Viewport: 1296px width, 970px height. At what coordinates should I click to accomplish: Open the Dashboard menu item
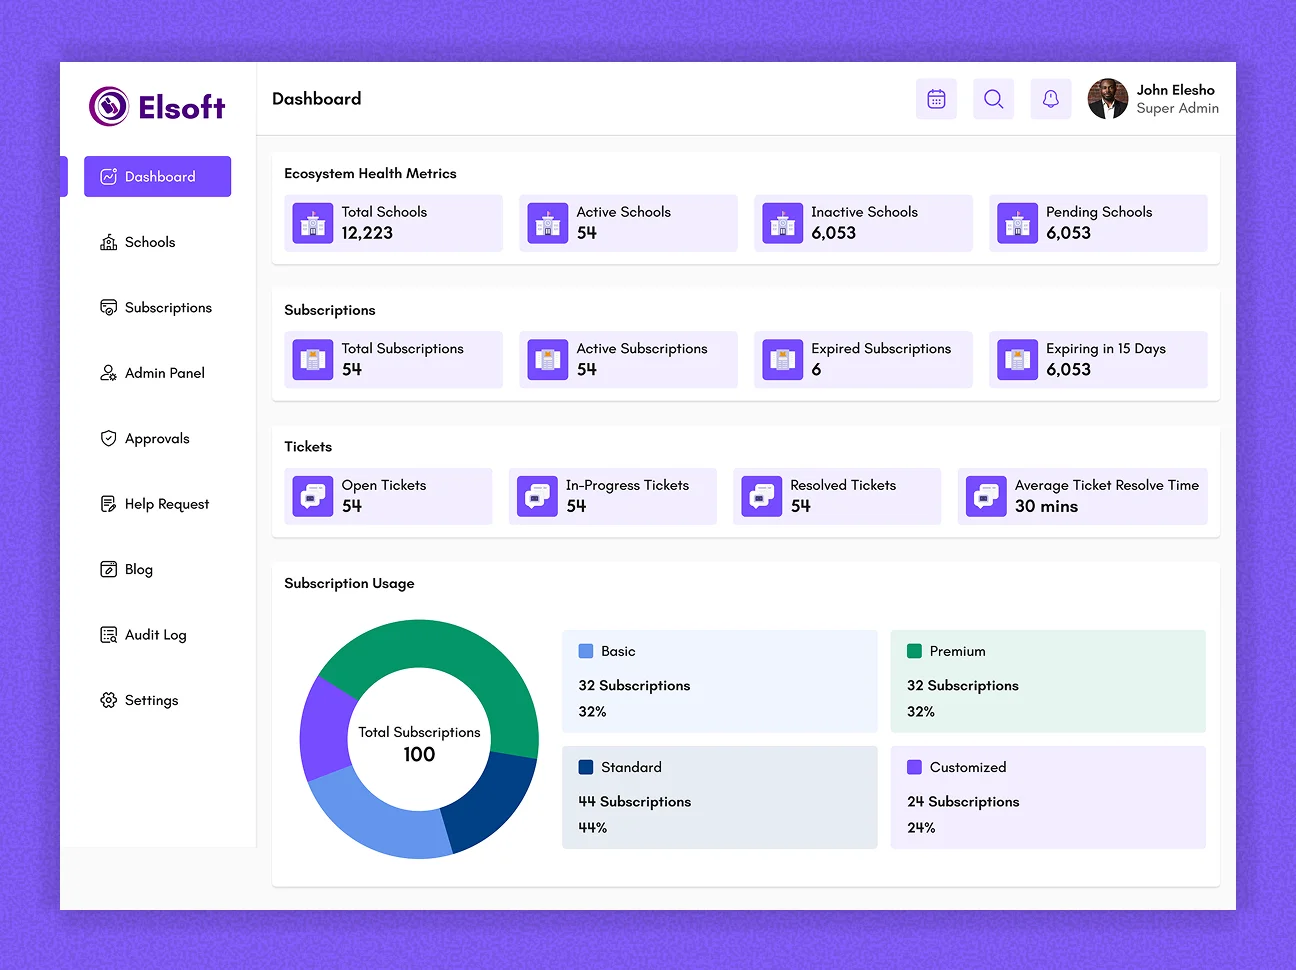[x=157, y=176]
